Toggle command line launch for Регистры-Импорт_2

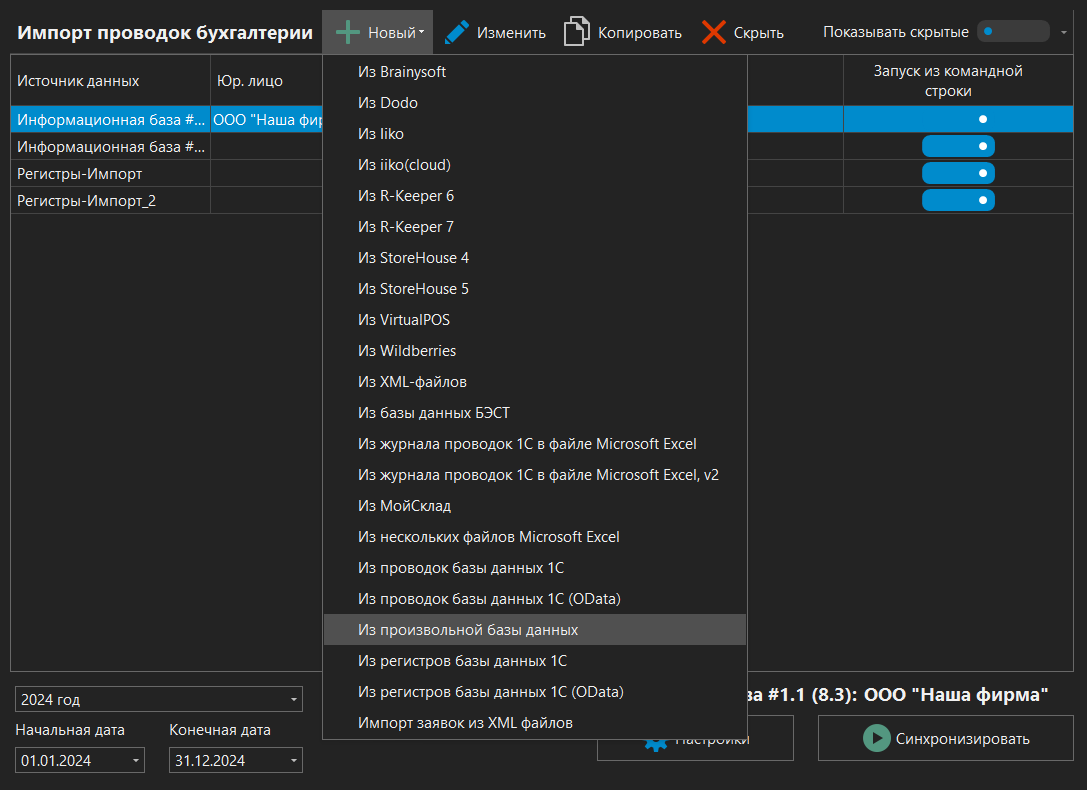click(x=957, y=201)
